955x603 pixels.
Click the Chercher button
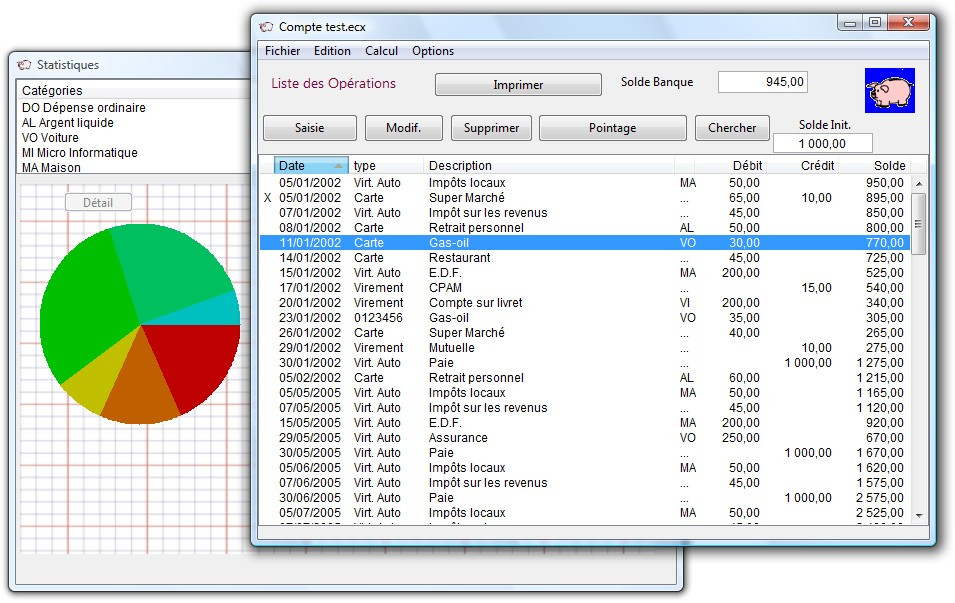click(732, 128)
